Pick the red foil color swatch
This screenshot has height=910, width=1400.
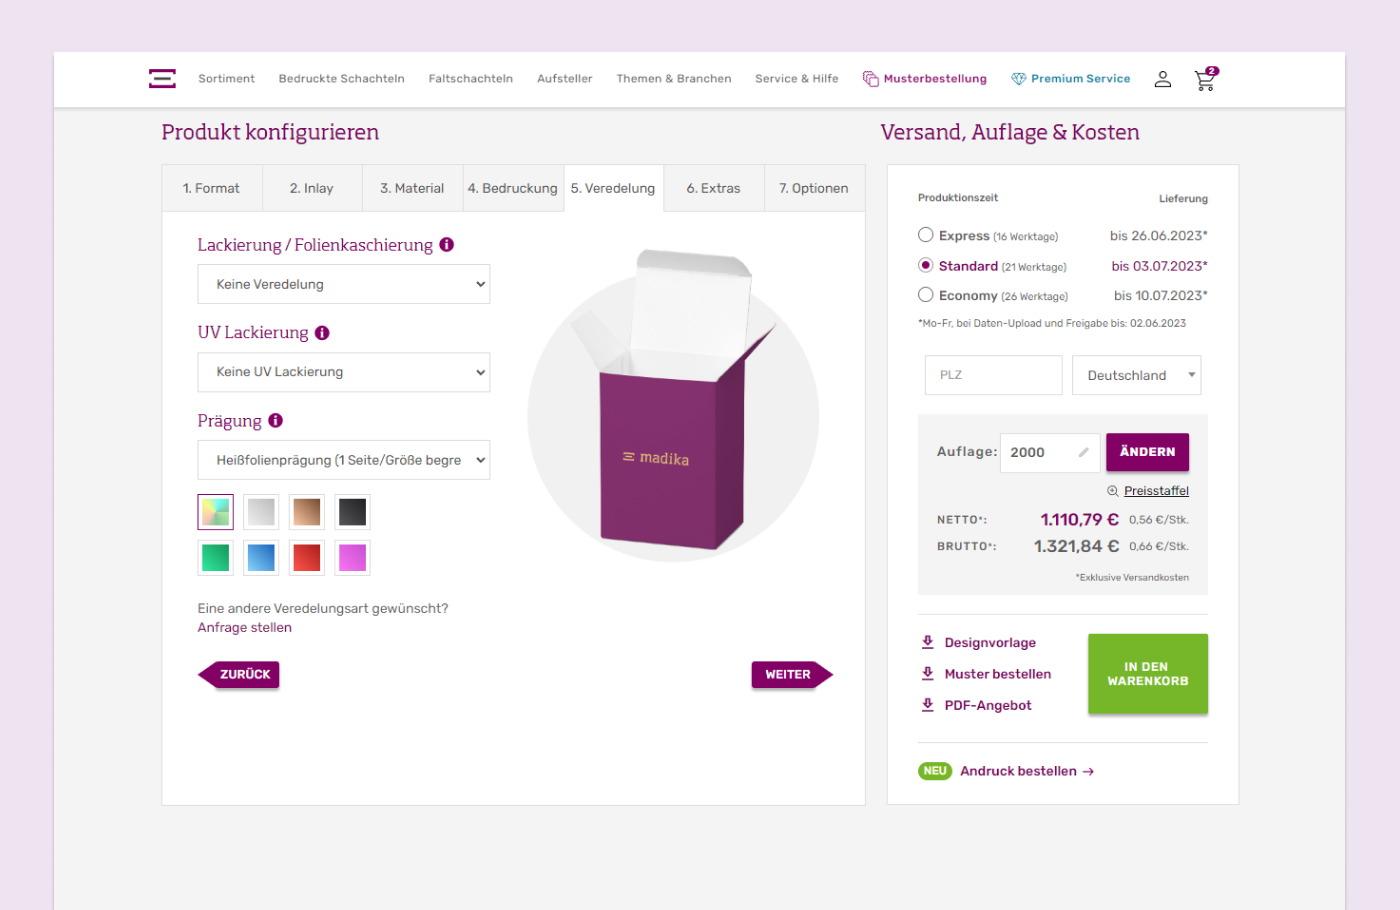click(x=307, y=558)
